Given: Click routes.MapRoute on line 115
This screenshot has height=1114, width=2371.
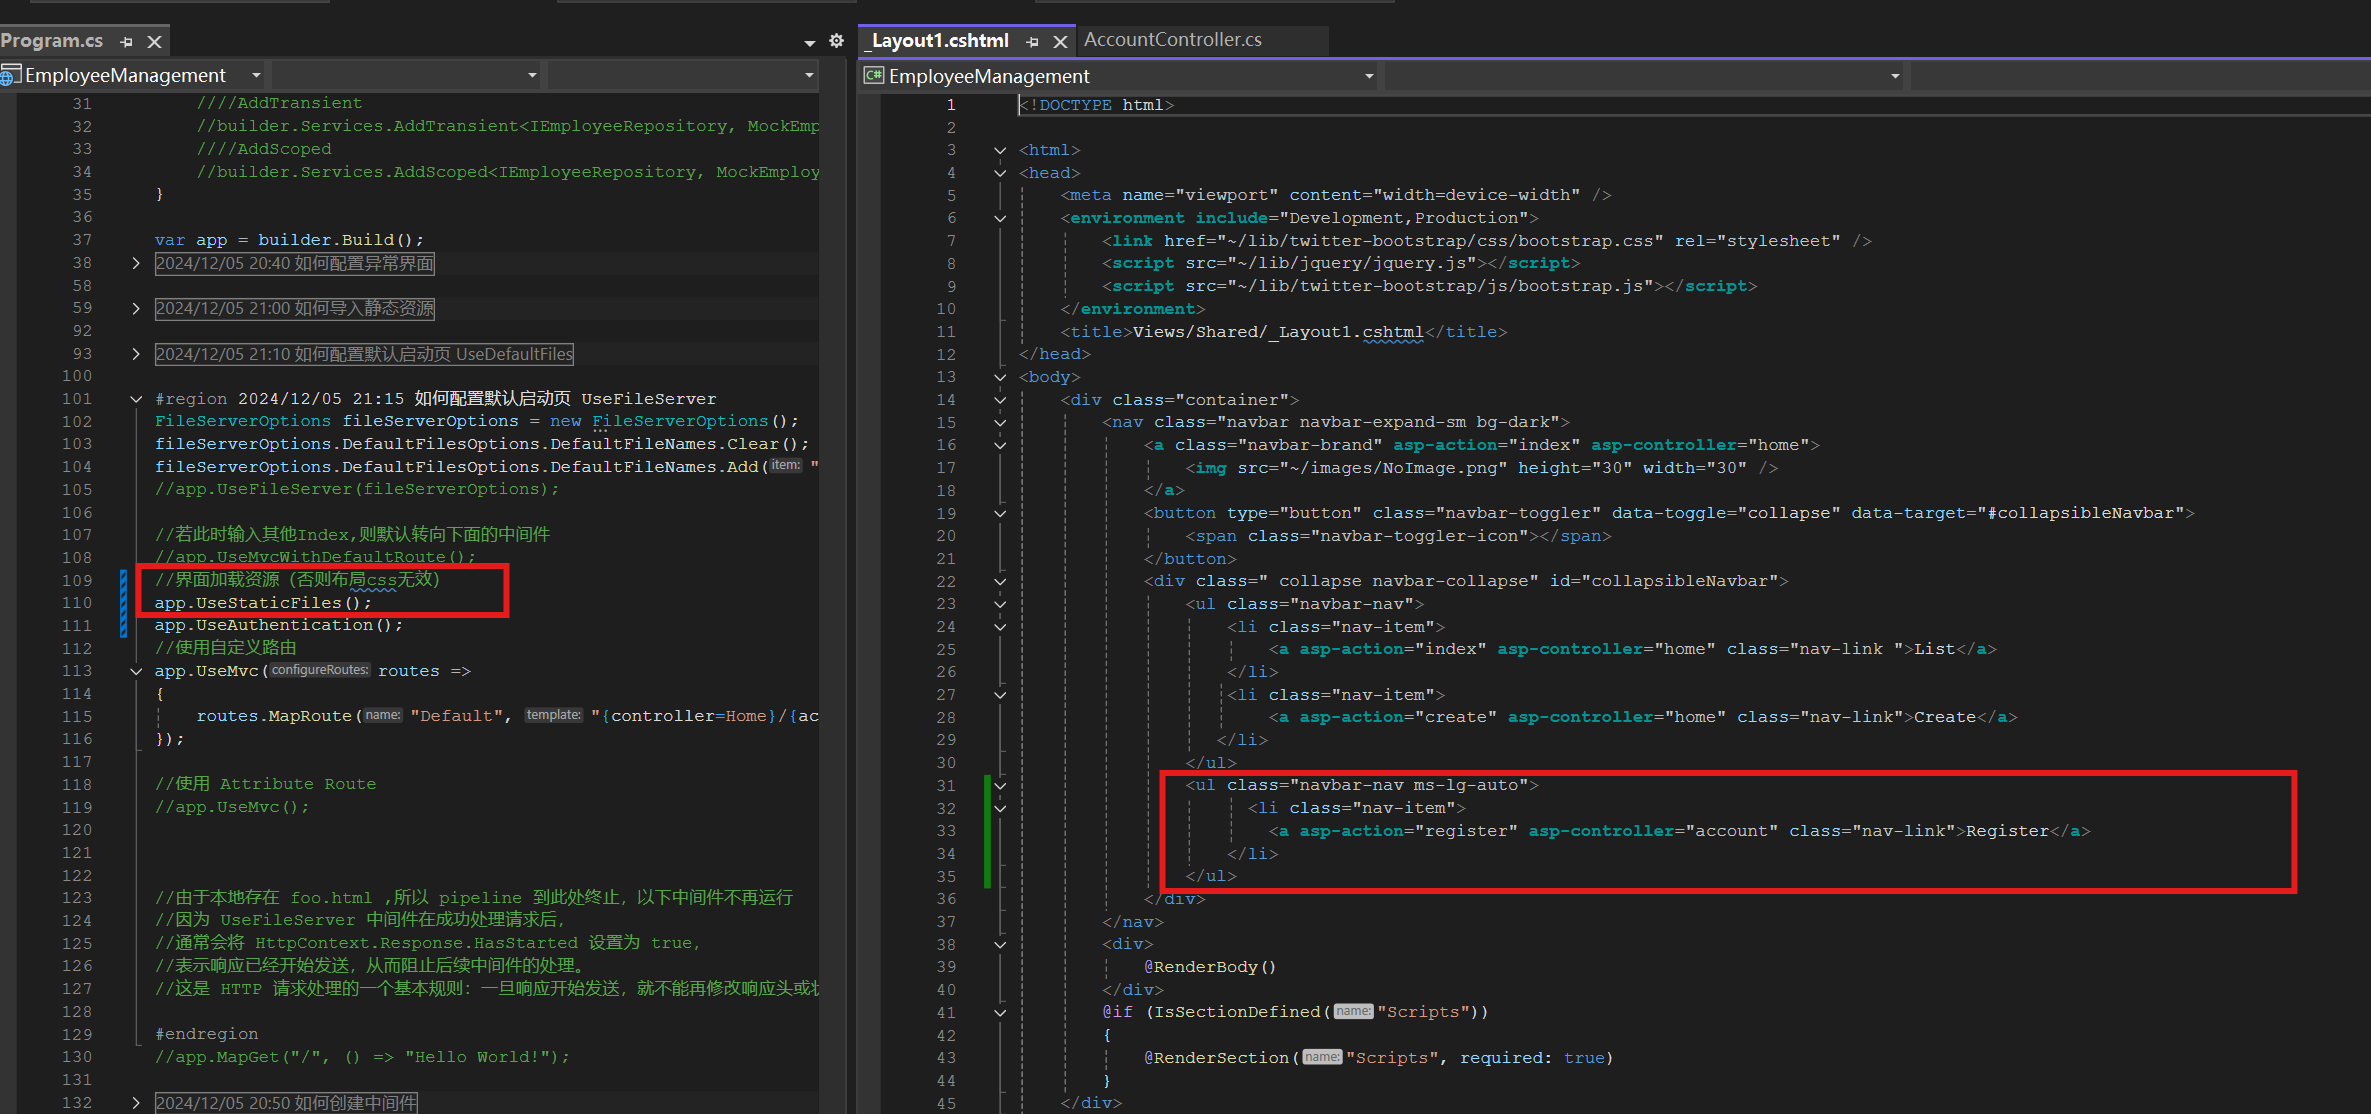Looking at the screenshot, I should pyautogui.click(x=274, y=716).
